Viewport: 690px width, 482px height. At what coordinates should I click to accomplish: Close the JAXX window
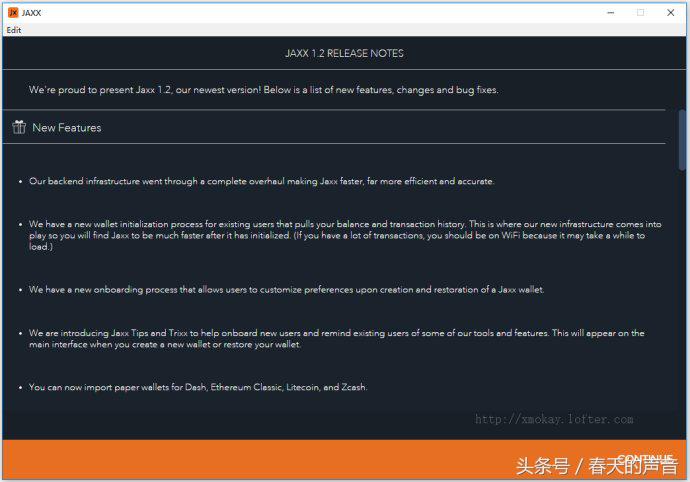tap(671, 13)
